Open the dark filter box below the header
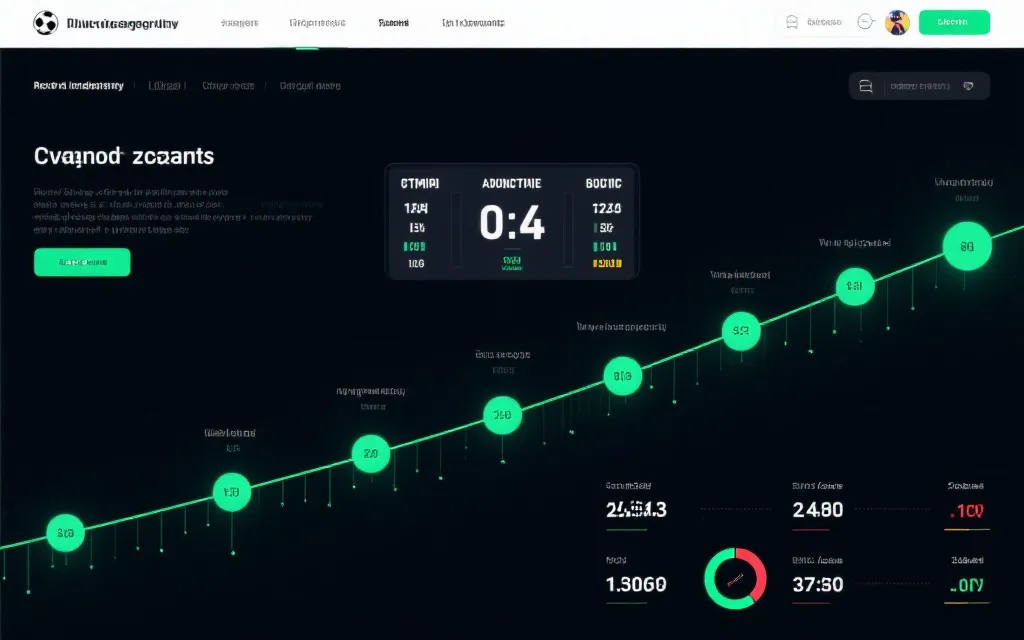Image resolution: width=1024 pixels, height=640 pixels. click(x=919, y=86)
